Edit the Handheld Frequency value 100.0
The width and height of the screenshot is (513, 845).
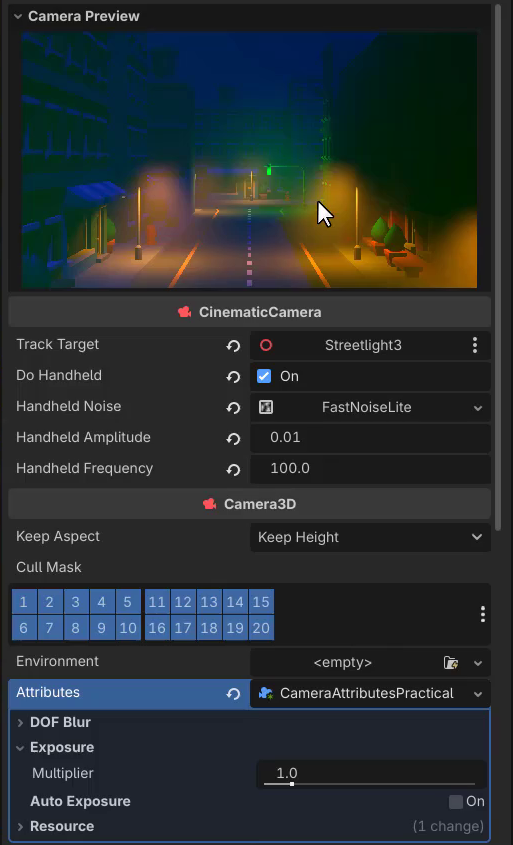370,469
